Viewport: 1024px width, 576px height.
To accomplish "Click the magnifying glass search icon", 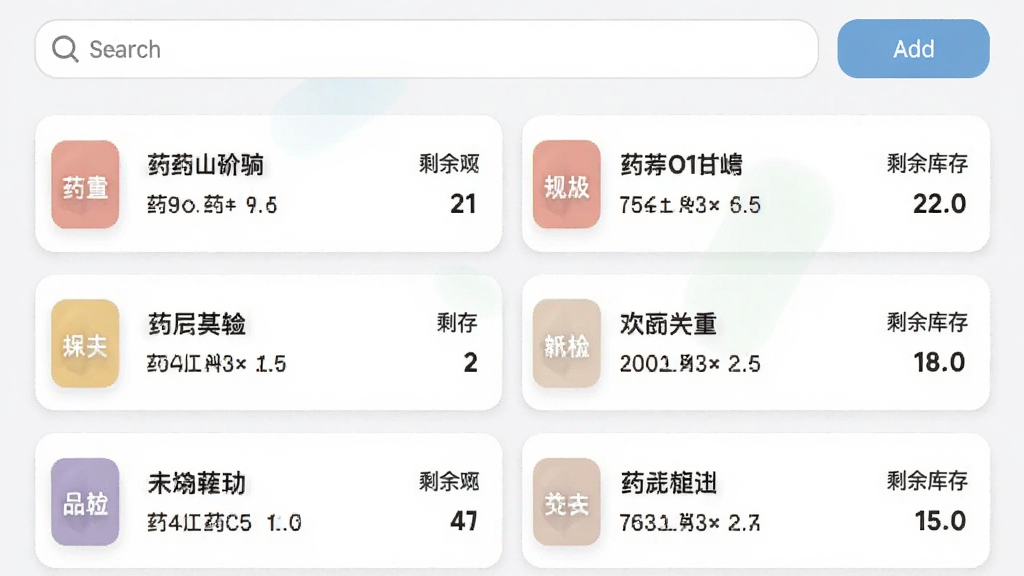I will (65, 49).
